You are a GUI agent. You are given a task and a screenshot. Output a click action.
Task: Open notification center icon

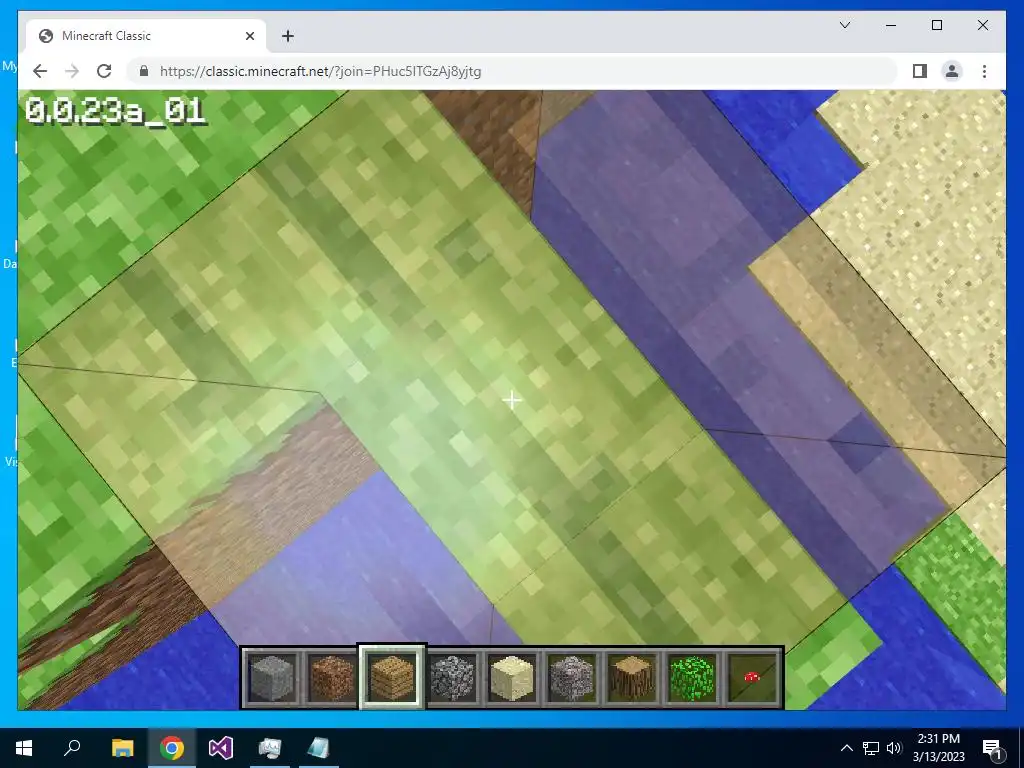992,748
